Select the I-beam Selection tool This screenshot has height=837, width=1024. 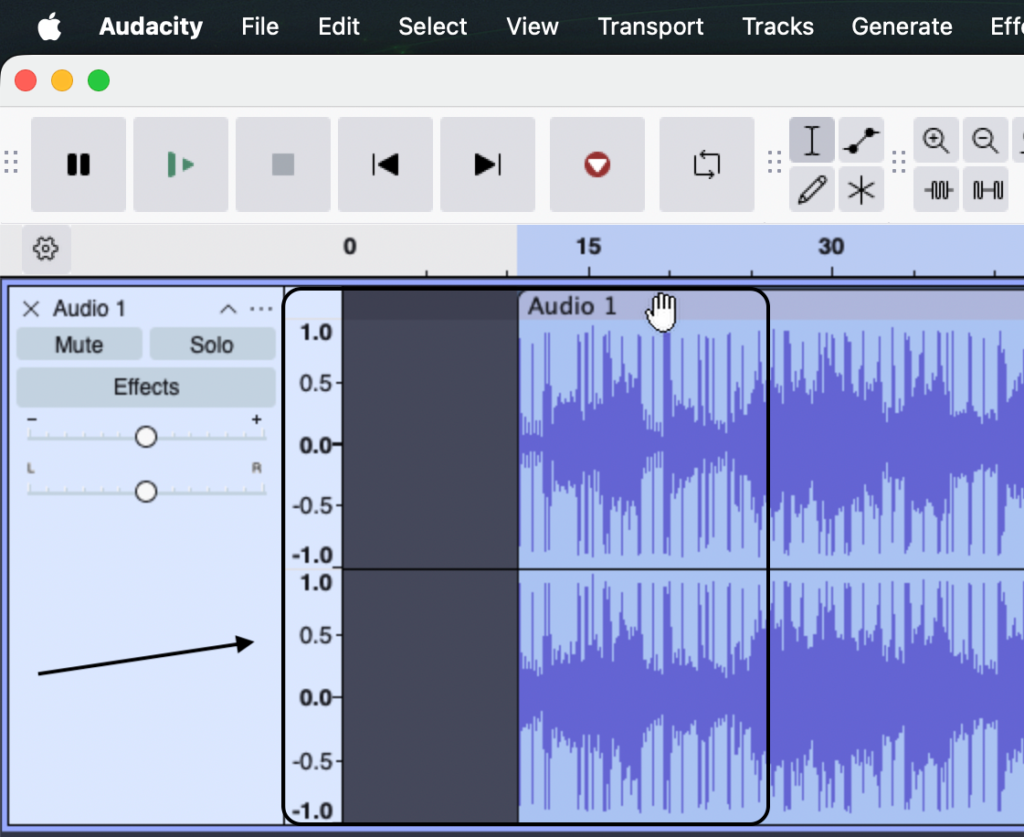812,141
